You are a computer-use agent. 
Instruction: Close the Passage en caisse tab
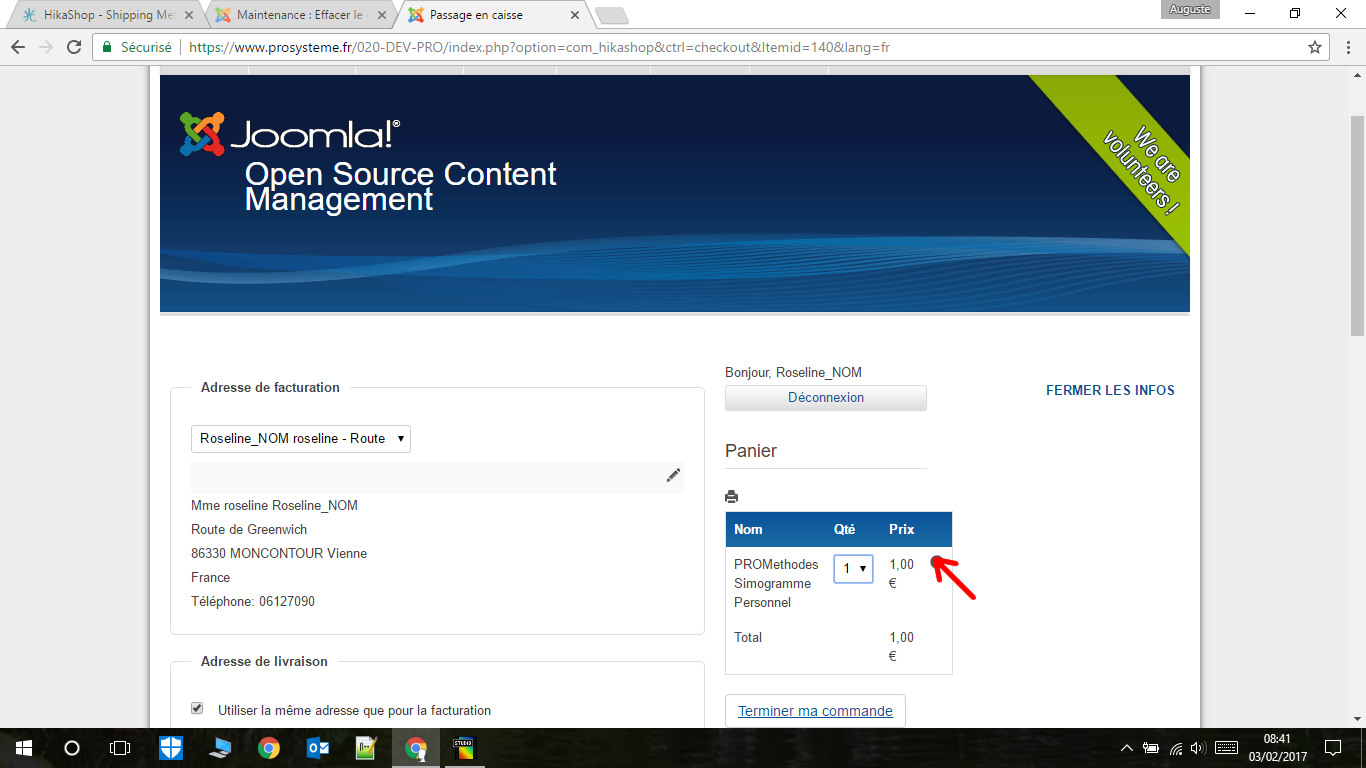pyautogui.click(x=574, y=15)
